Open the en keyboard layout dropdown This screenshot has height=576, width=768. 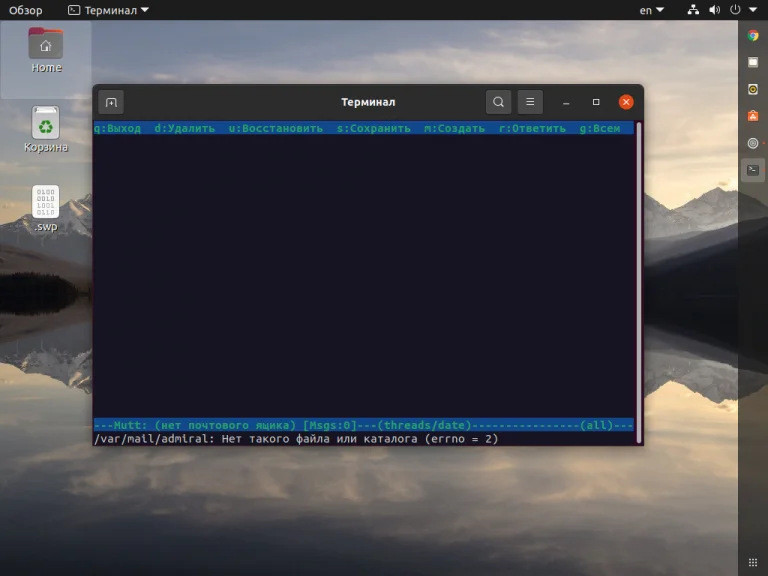click(651, 10)
